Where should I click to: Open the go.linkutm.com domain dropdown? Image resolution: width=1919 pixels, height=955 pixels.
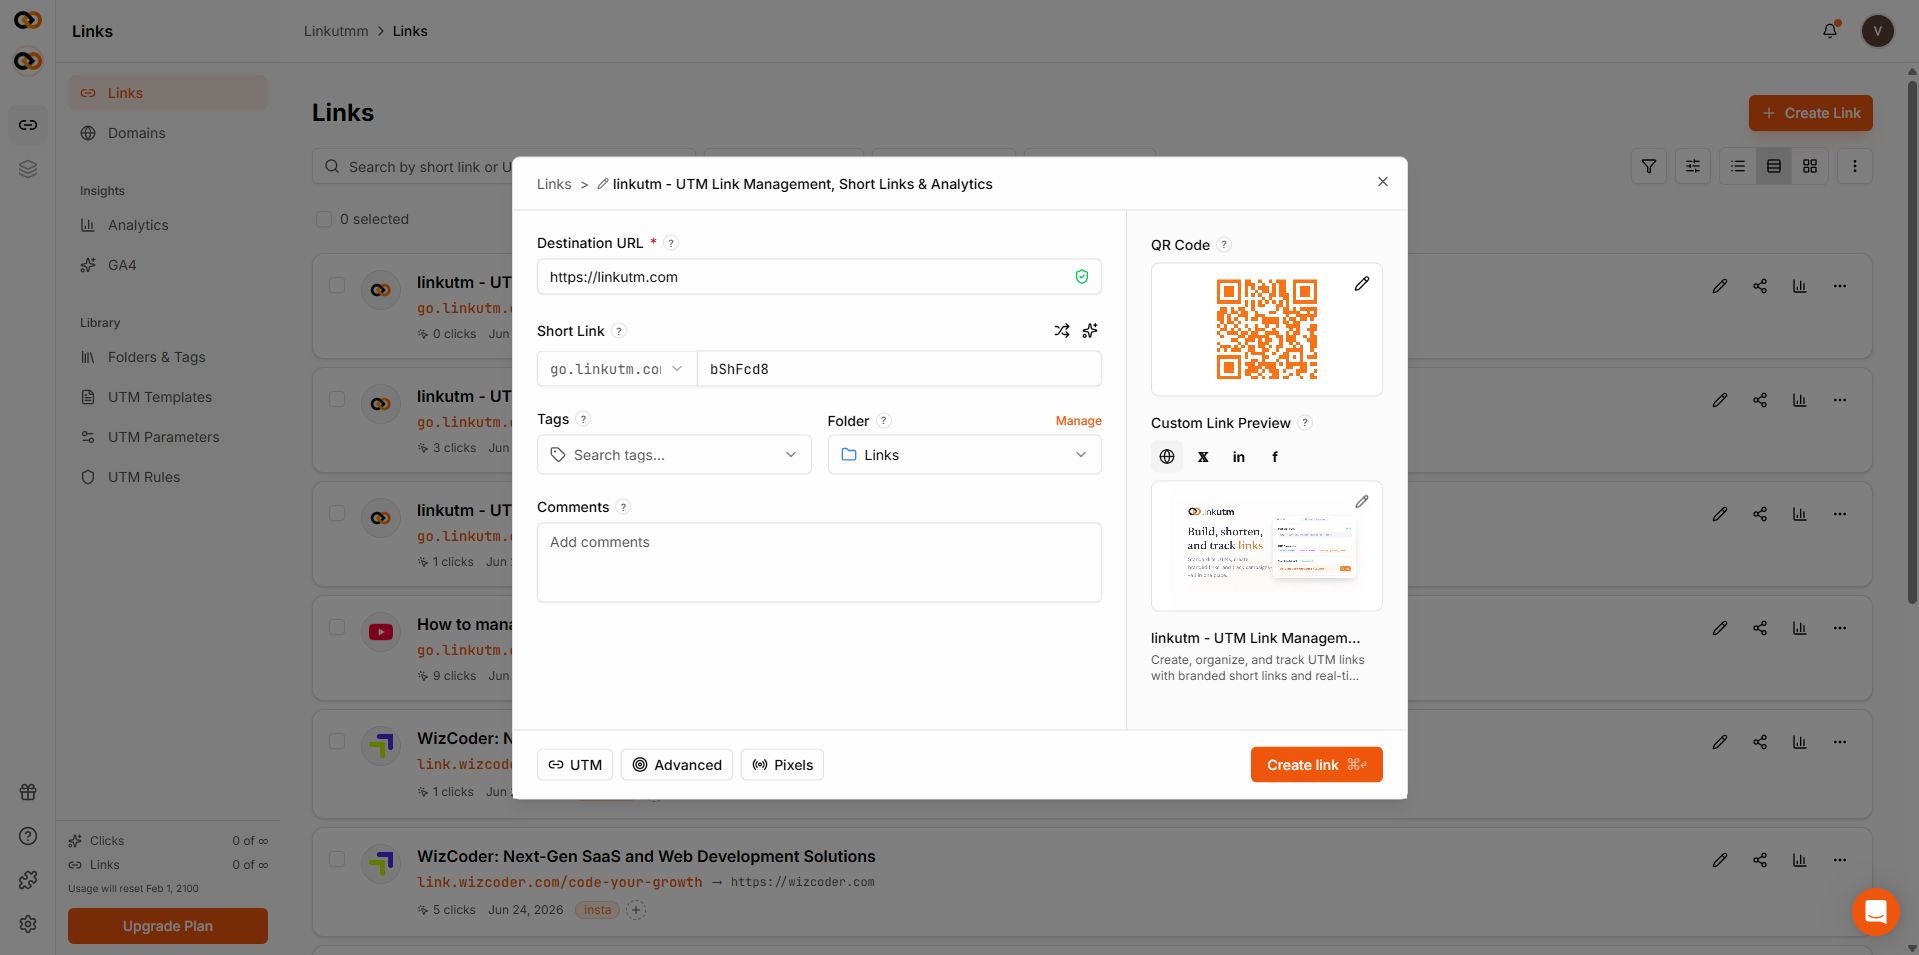click(x=617, y=369)
